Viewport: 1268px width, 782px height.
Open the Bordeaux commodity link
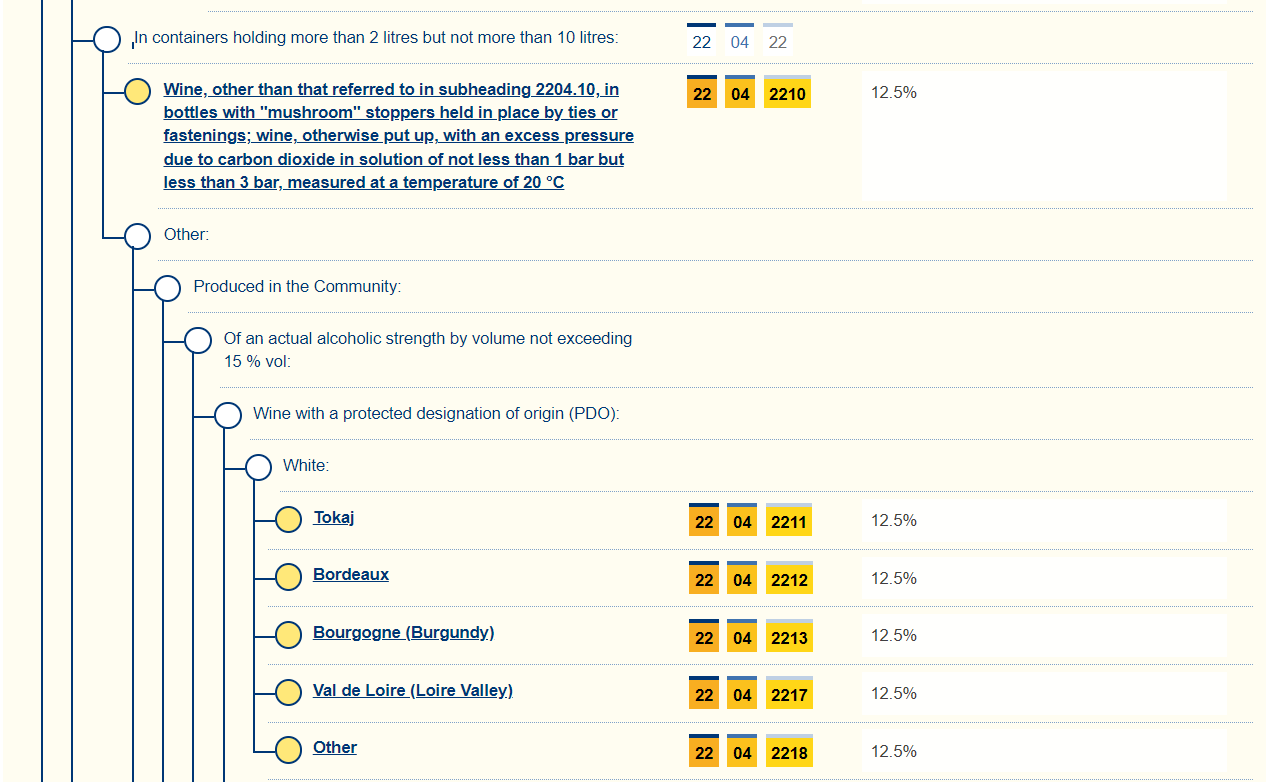pyautogui.click(x=350, y=574)
